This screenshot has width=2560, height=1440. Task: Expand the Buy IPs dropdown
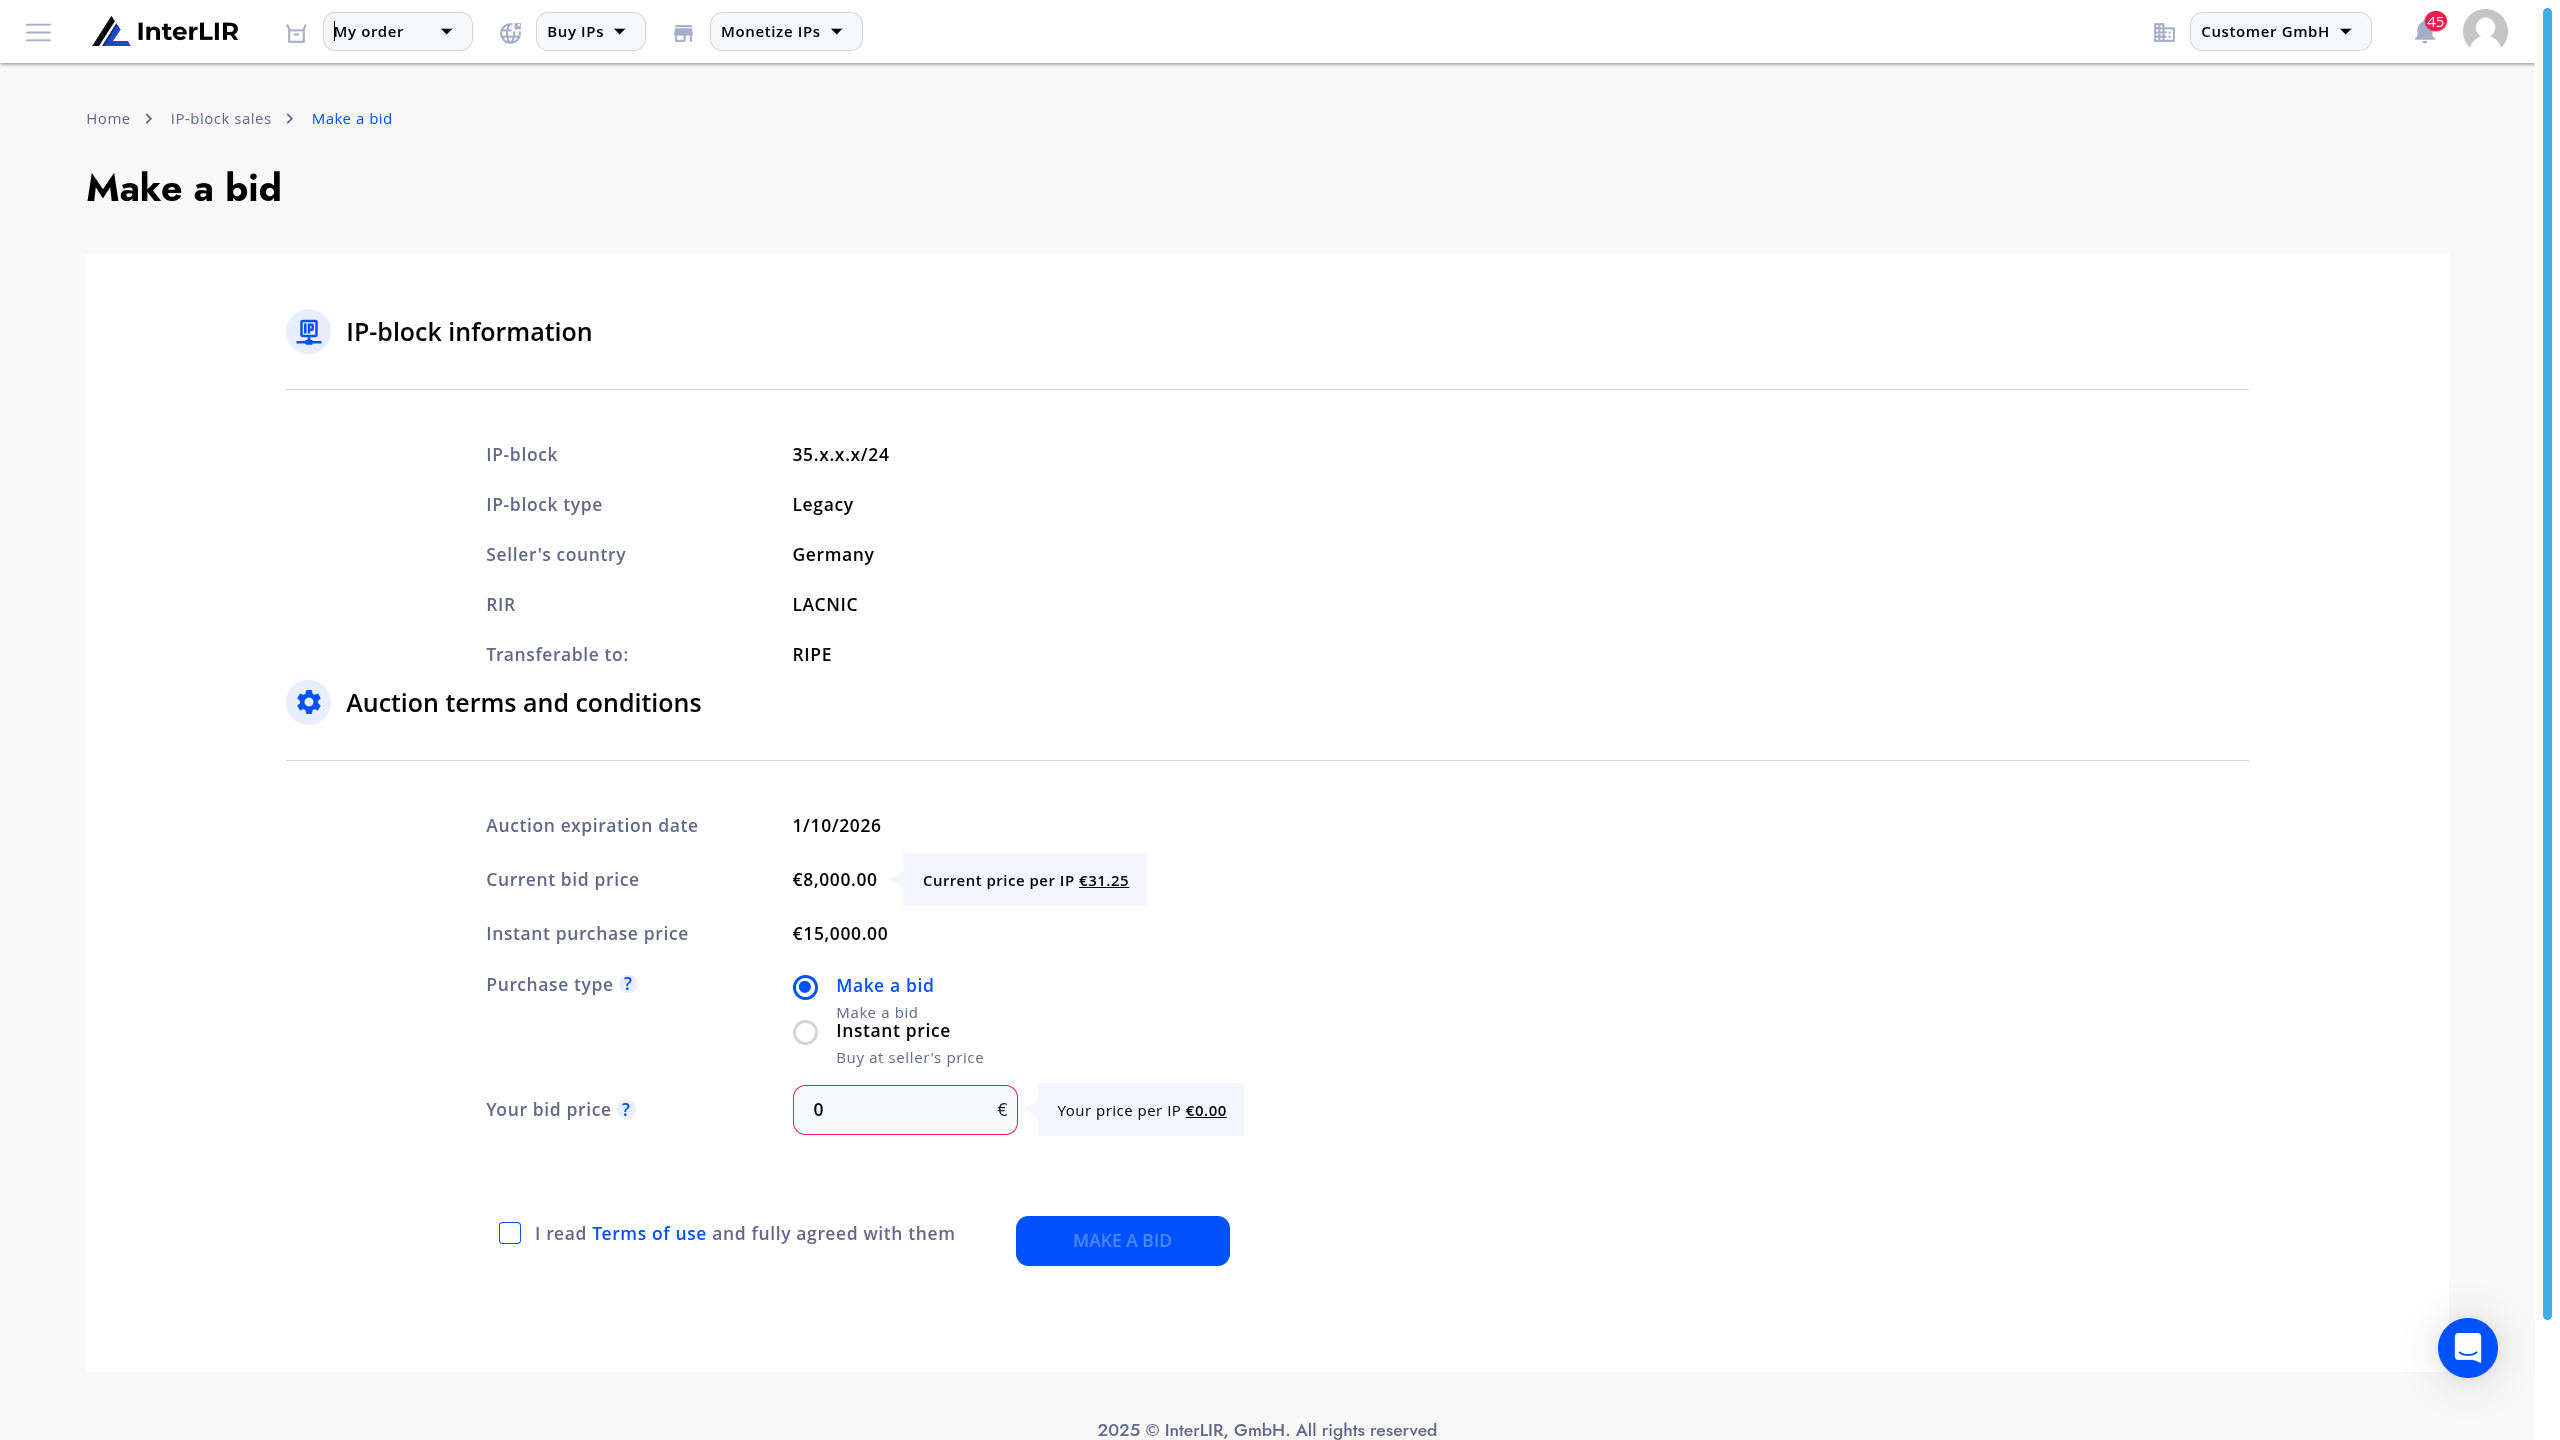tap(590, 32)
